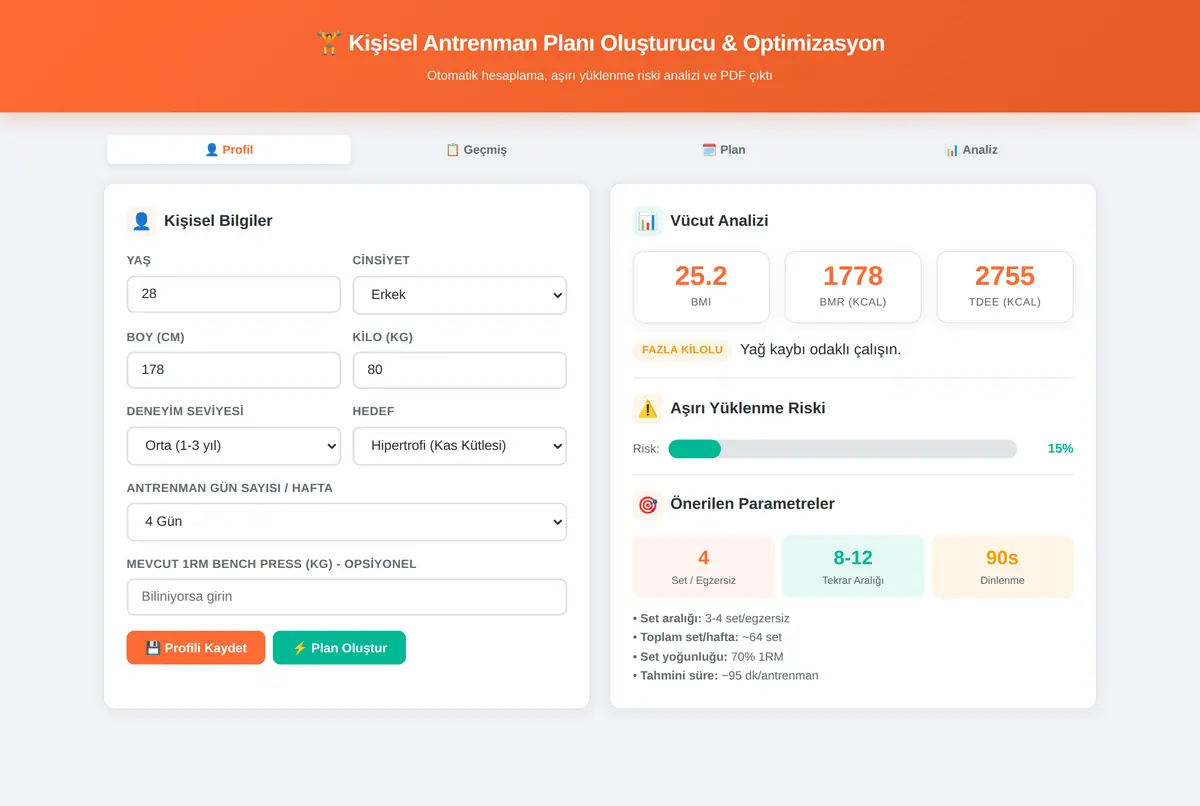
Task: Switch to the Profil tab
Action: point(229,150)
